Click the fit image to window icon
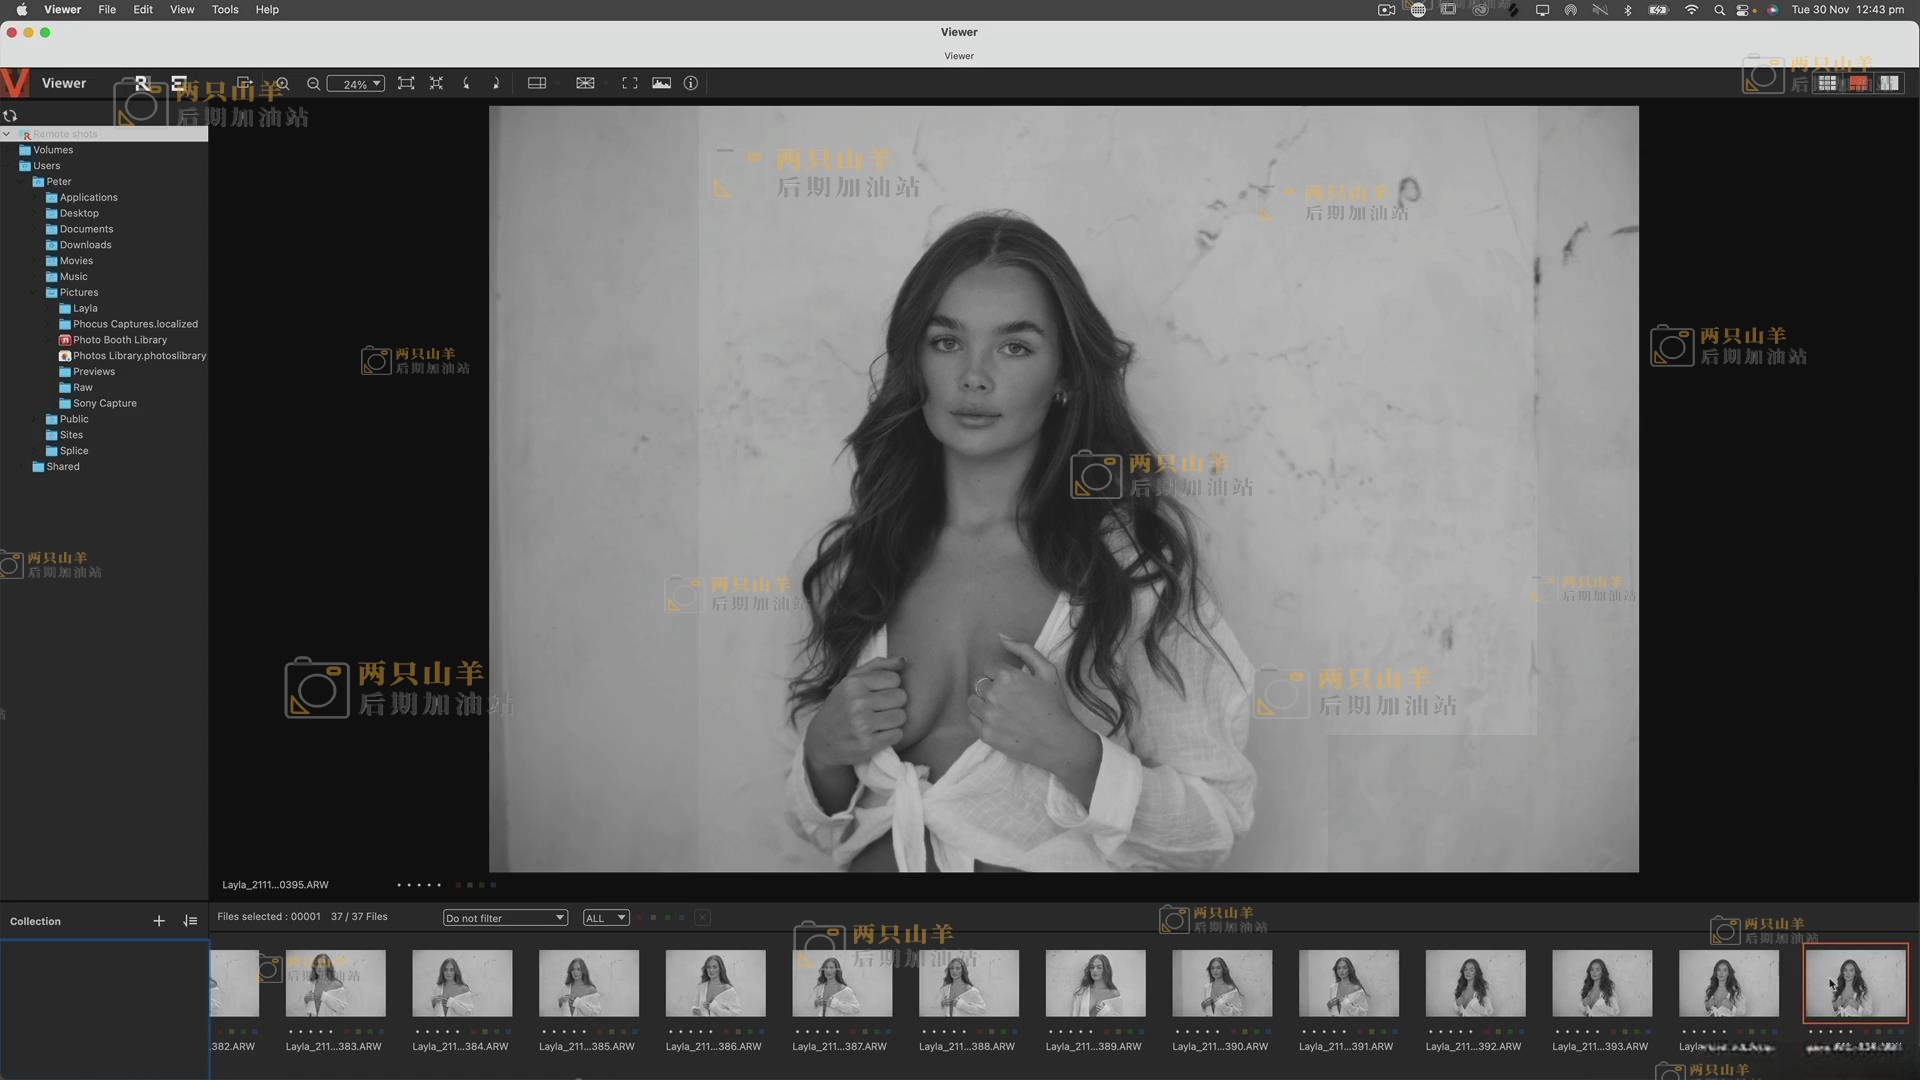The height and width of the screenshot is (1080, 1920). (x=406, y=84)
